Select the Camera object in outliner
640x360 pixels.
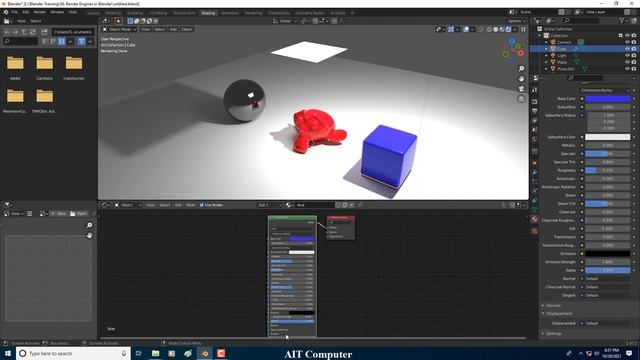(x=564, y=42)
